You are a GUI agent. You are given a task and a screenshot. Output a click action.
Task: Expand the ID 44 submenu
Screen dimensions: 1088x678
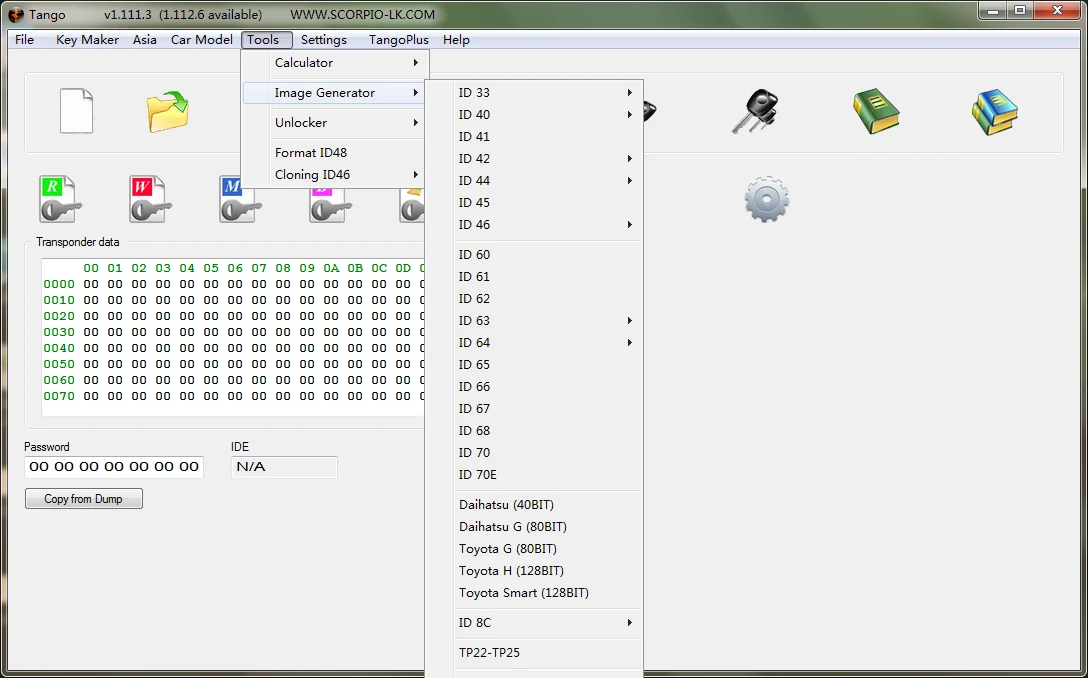pyautogui.click(x=534, y=180)
